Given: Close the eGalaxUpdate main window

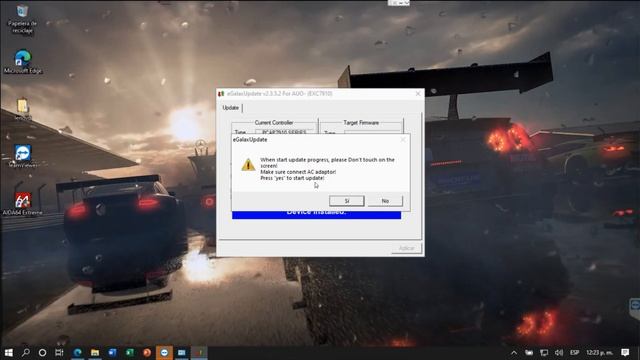Looking at the screenshot, I should tap(418, 93).
